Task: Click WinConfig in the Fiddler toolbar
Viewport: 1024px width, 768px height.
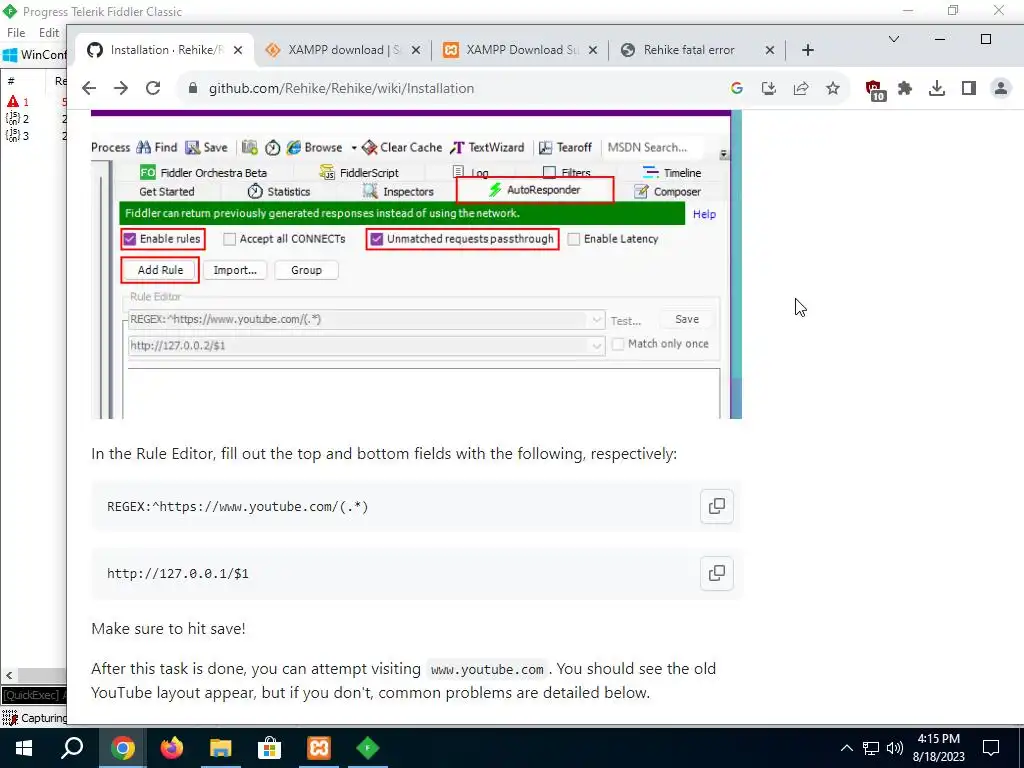Action: pos(34,55)
